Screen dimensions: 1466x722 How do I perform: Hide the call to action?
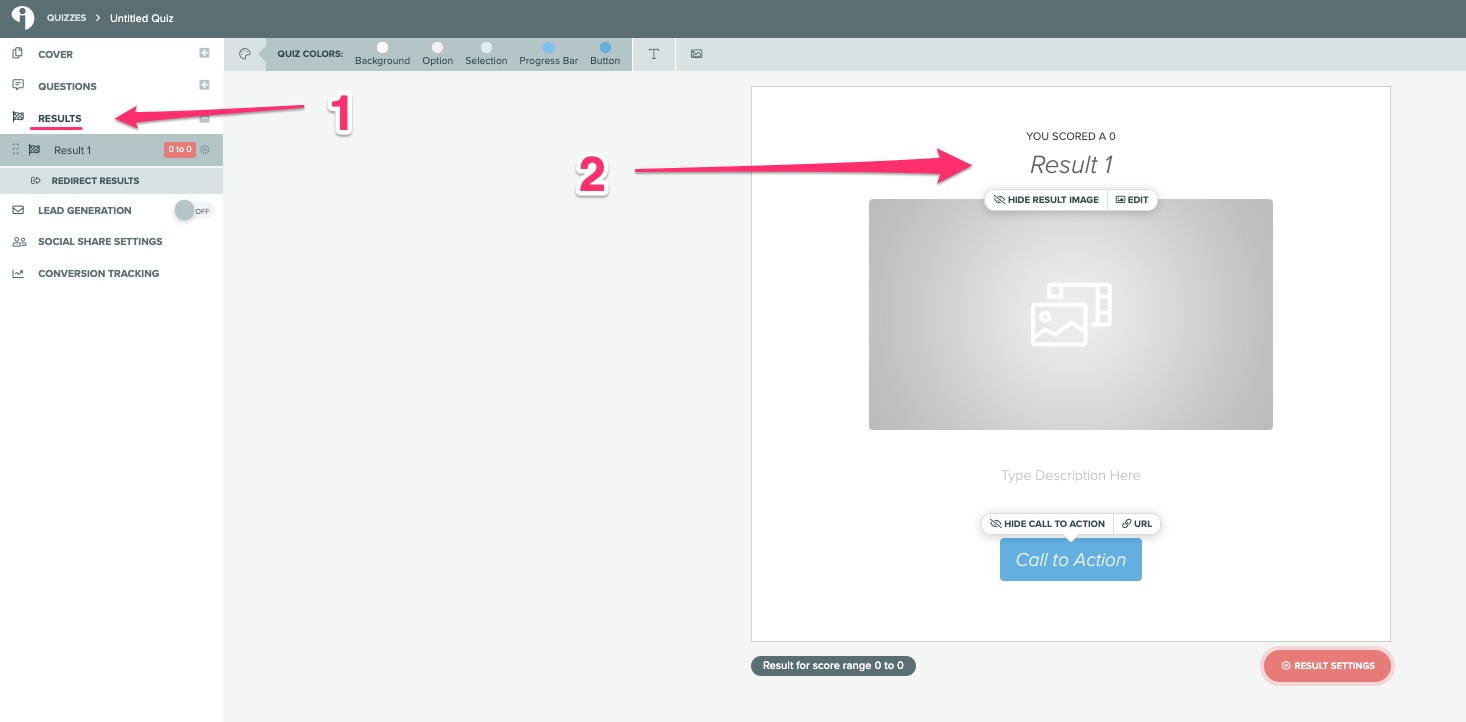1047,523
